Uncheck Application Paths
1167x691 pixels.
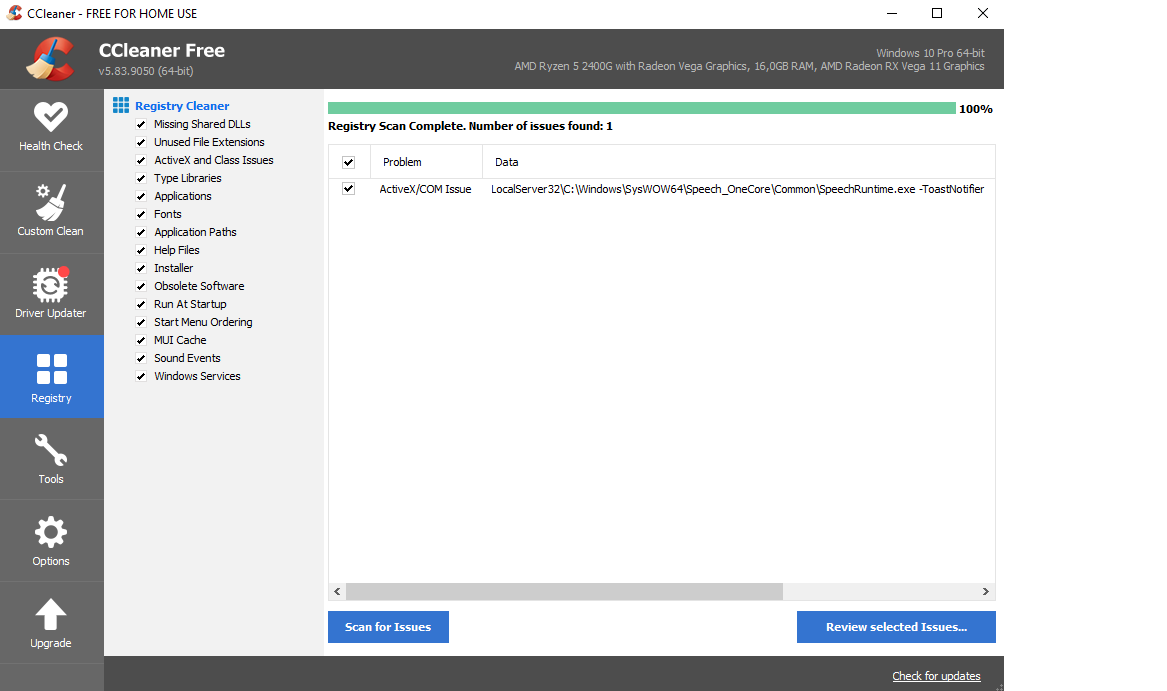(141, 232)
